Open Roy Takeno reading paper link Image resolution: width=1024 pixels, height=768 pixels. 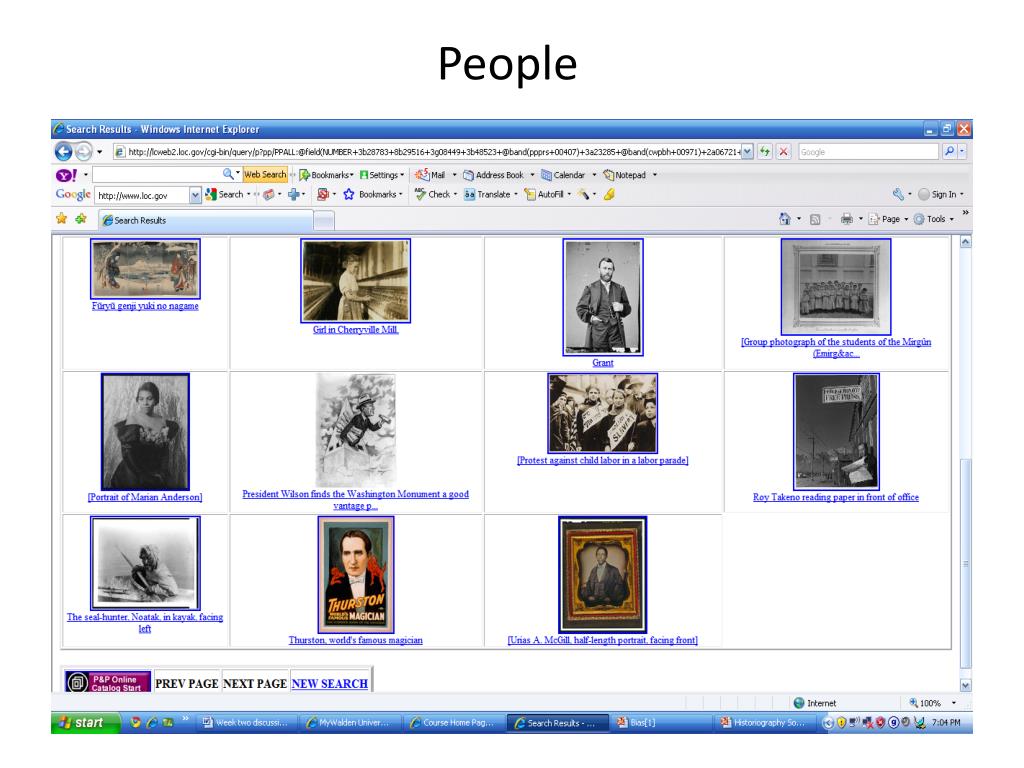coord(836,497)
